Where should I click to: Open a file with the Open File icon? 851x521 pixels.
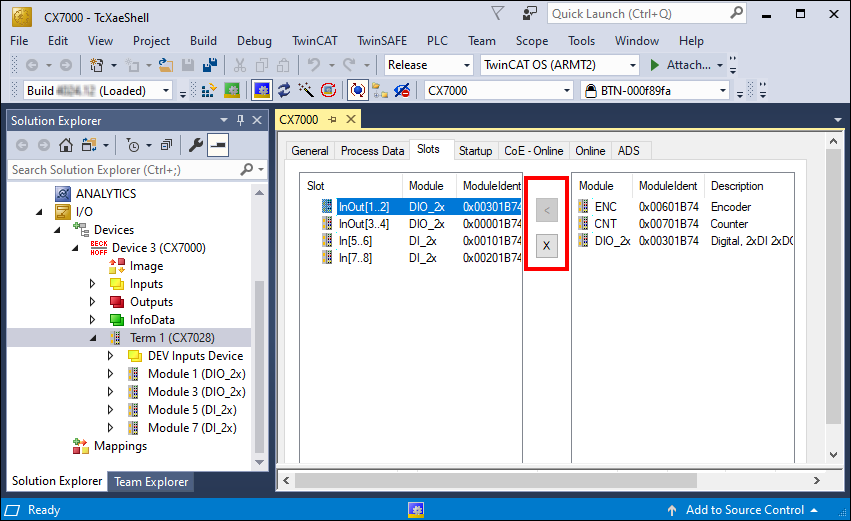(166, 65)
